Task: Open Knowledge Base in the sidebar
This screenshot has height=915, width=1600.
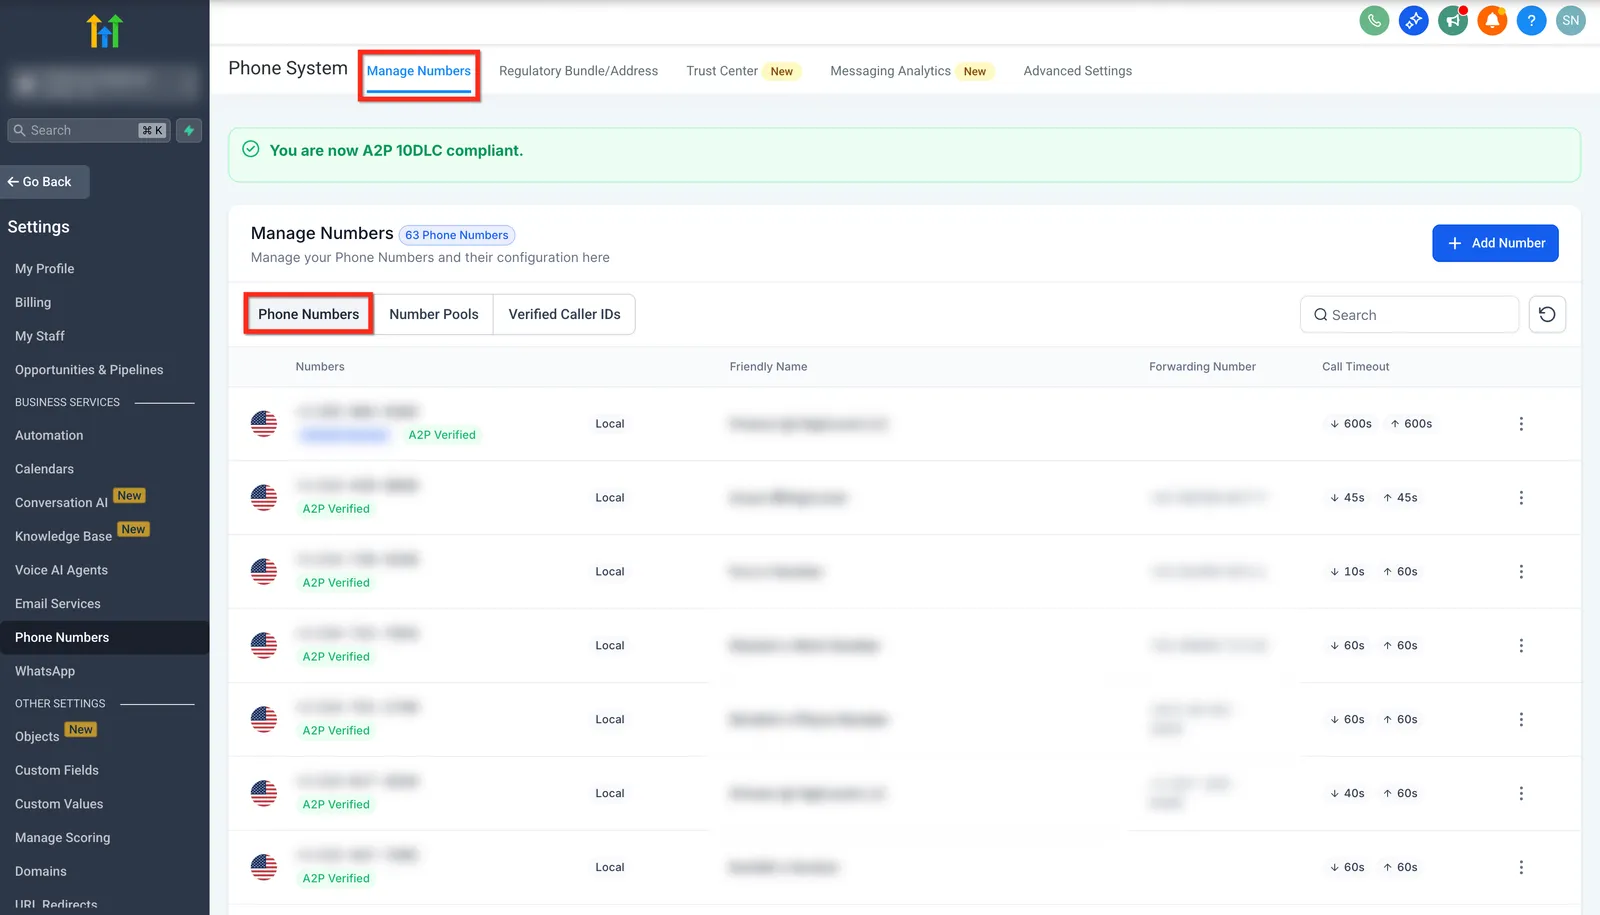Action: [64, 536]
